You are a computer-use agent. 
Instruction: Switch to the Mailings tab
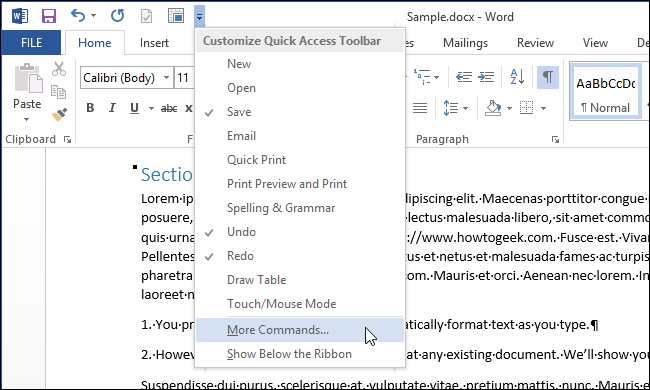pyautogui.click(x=465, y=43)
